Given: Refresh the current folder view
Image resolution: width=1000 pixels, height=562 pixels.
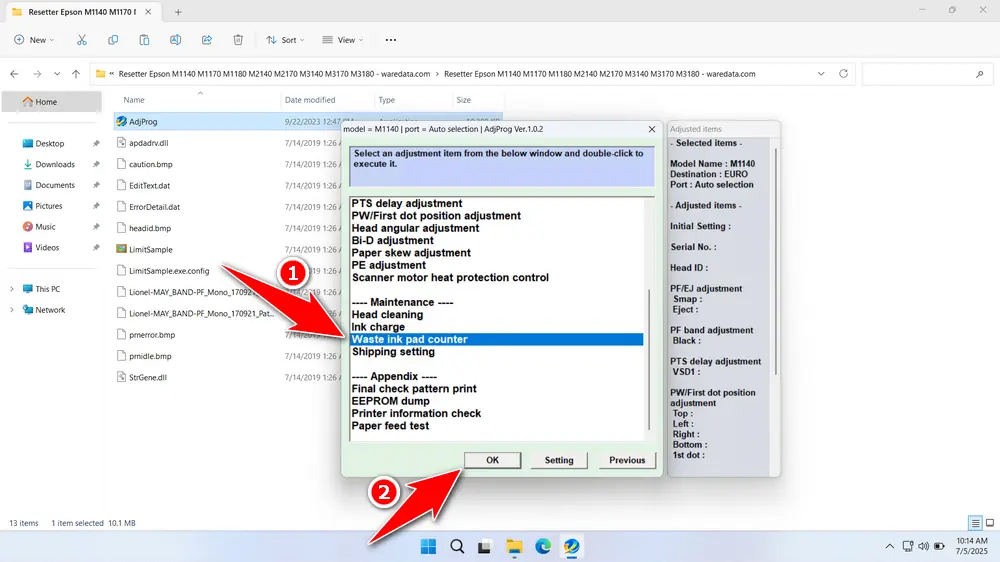Looking at the screenshot, I should (x=843, y=74).
